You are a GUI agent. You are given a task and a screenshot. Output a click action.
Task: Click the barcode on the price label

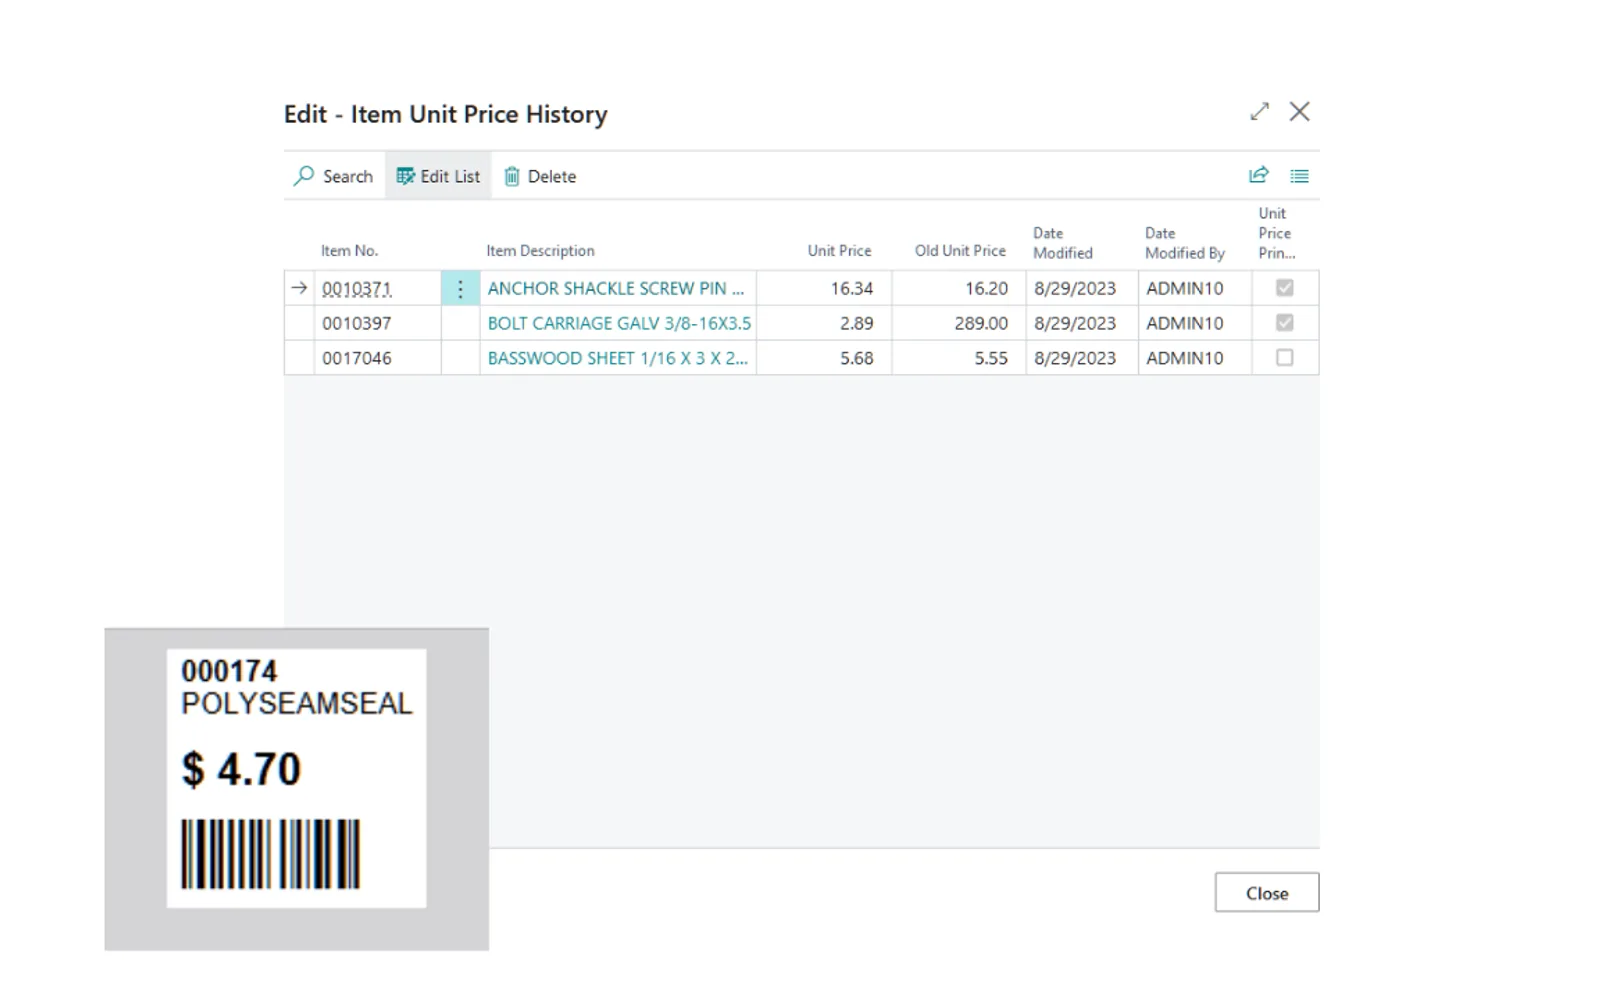pyautogui.click(x=270, y=854)
